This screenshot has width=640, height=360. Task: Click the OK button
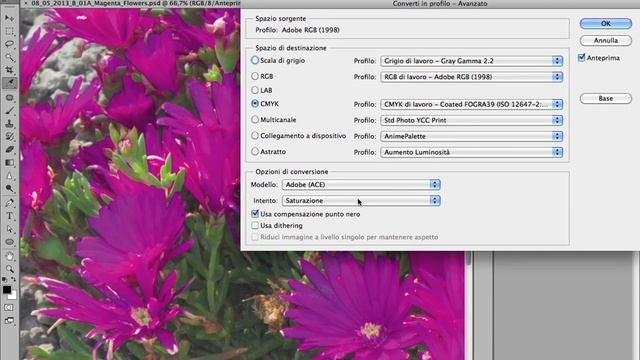(606, 24)
